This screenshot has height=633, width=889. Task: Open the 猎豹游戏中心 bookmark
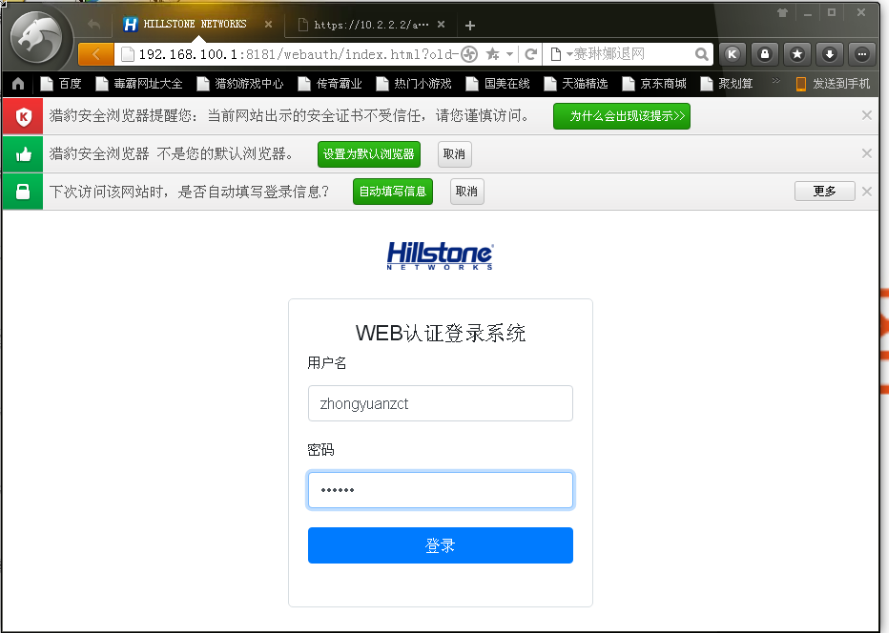[240, 84]
